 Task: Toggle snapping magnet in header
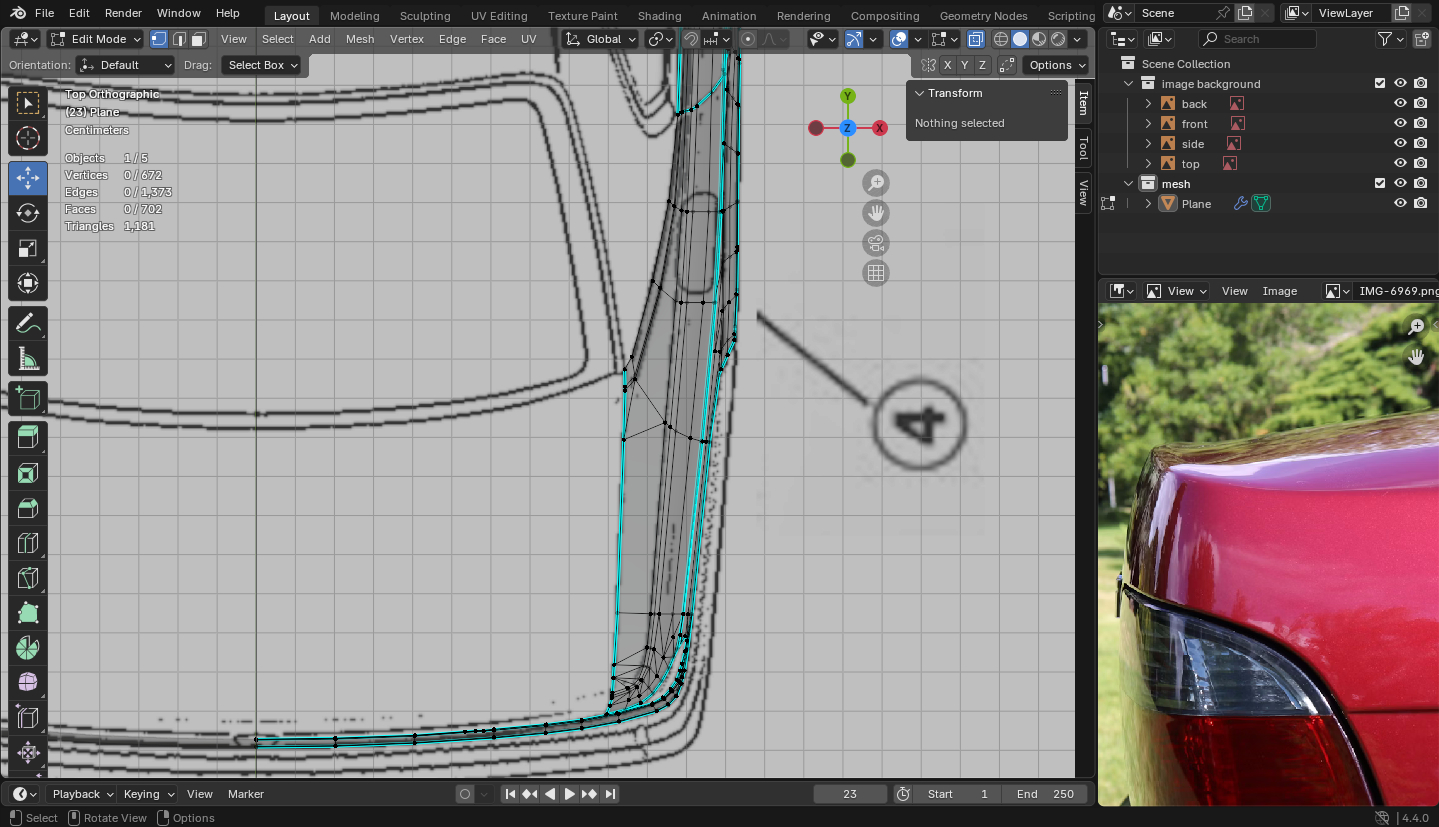click(x=691, y=39)
